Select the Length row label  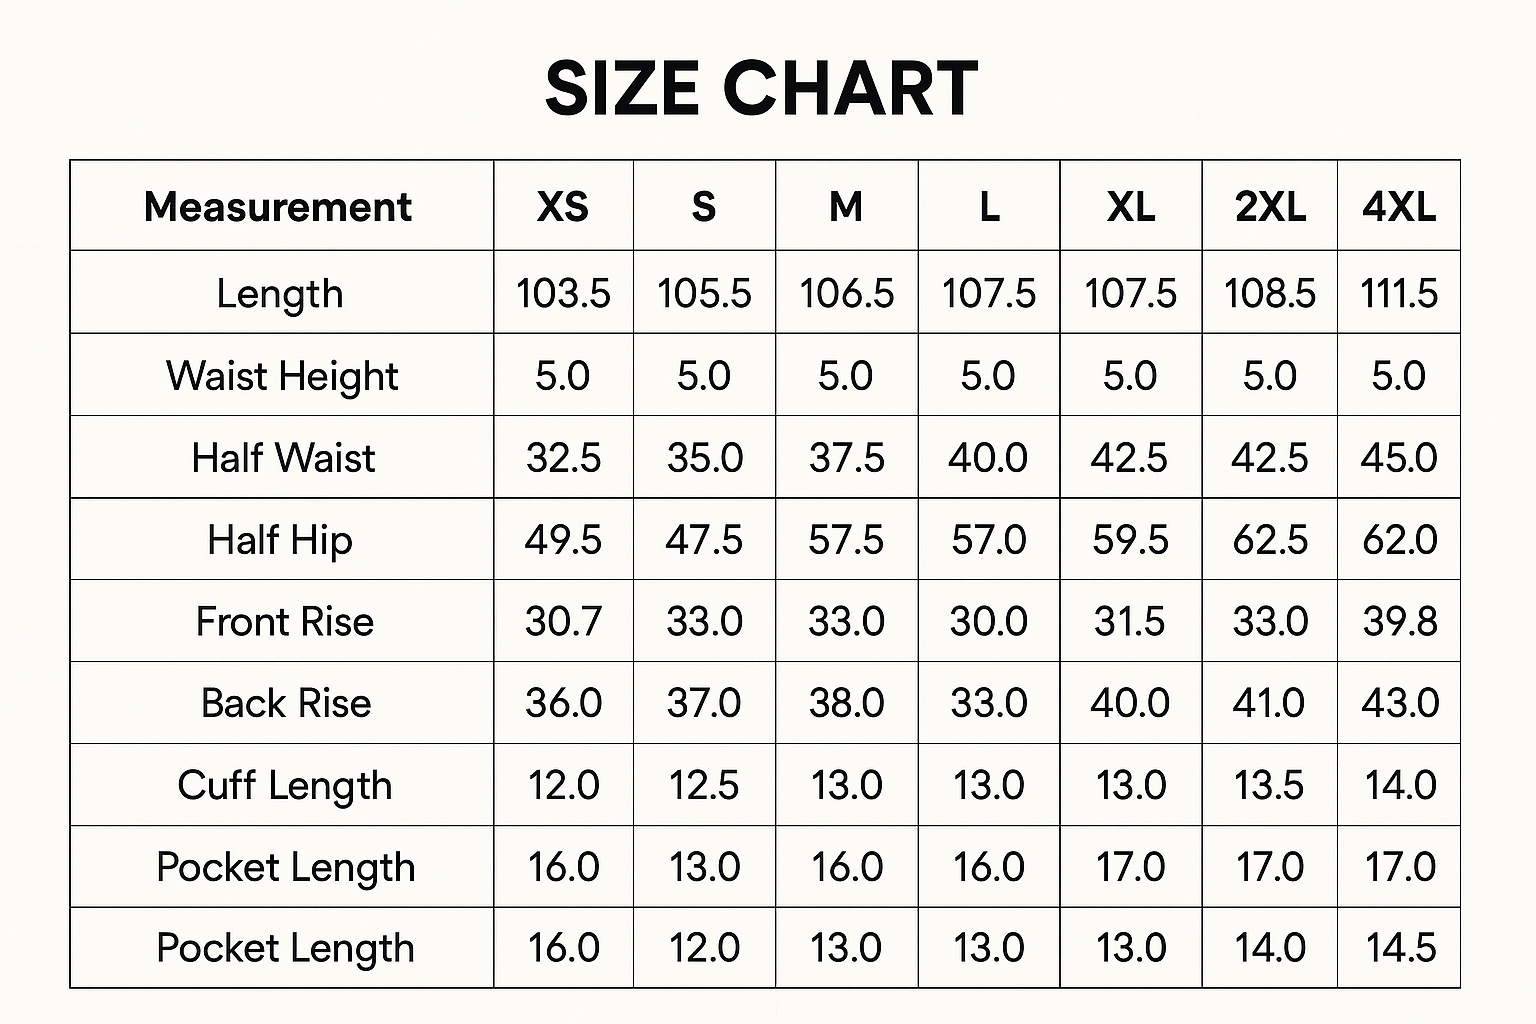click(x=280, y=294)
